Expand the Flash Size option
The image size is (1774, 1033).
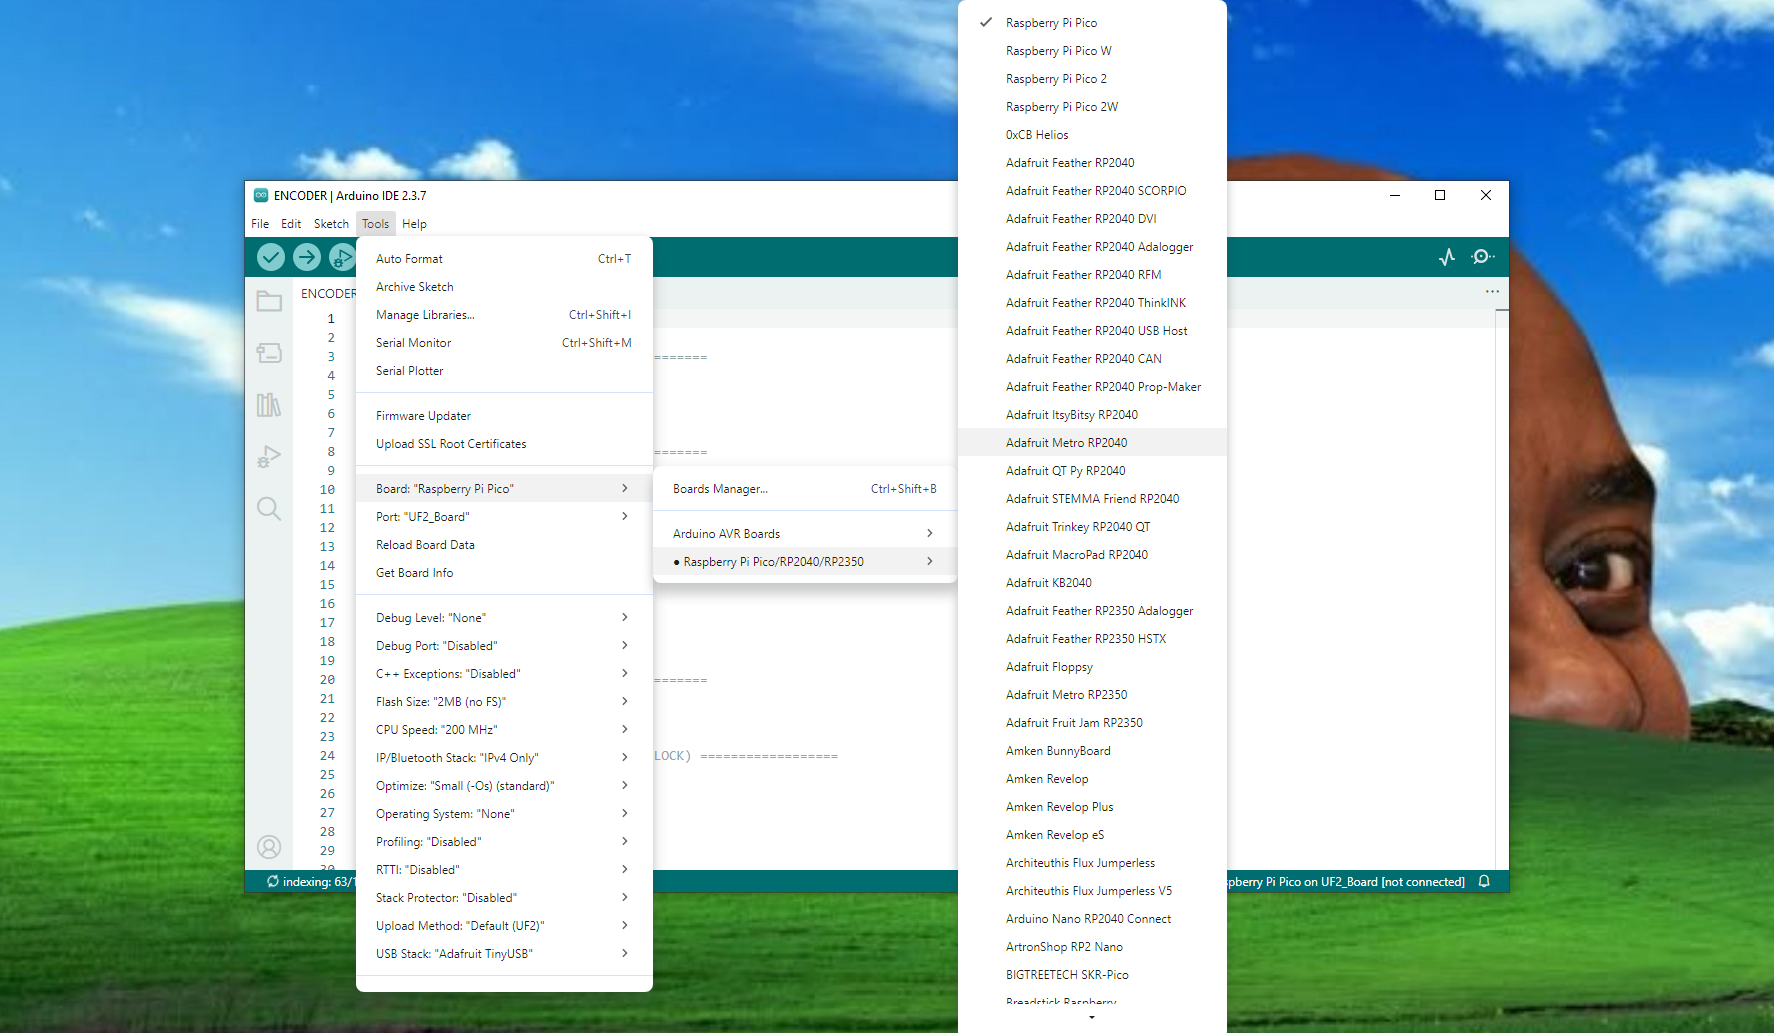point(504,702)
